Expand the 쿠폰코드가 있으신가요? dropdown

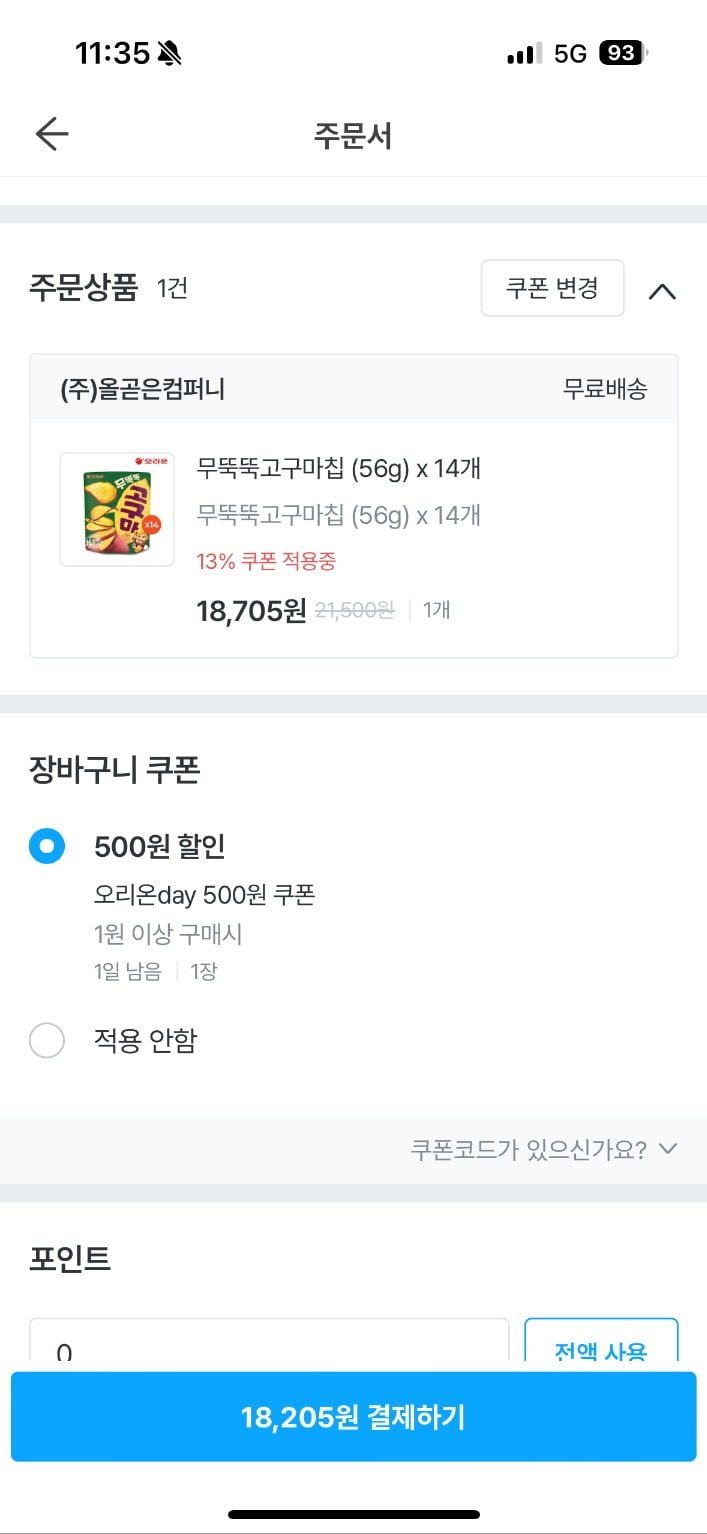click(x=544, y=1149)
